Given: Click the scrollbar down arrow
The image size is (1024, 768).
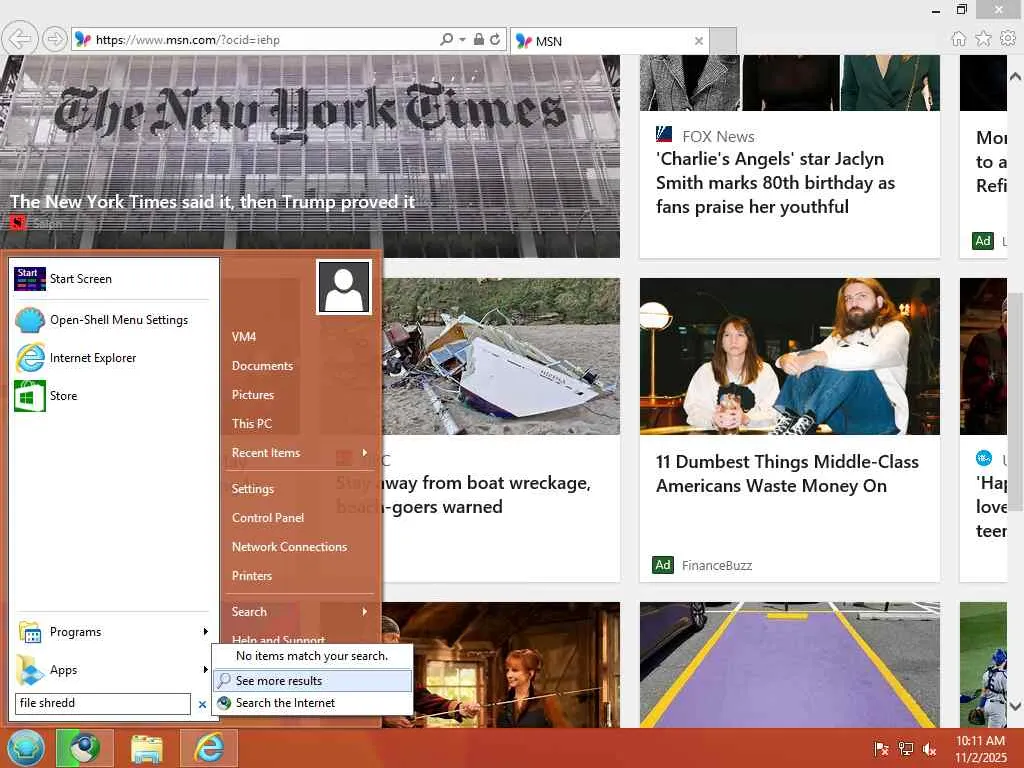Looking at the screenshot, I should coord(1016,705).
